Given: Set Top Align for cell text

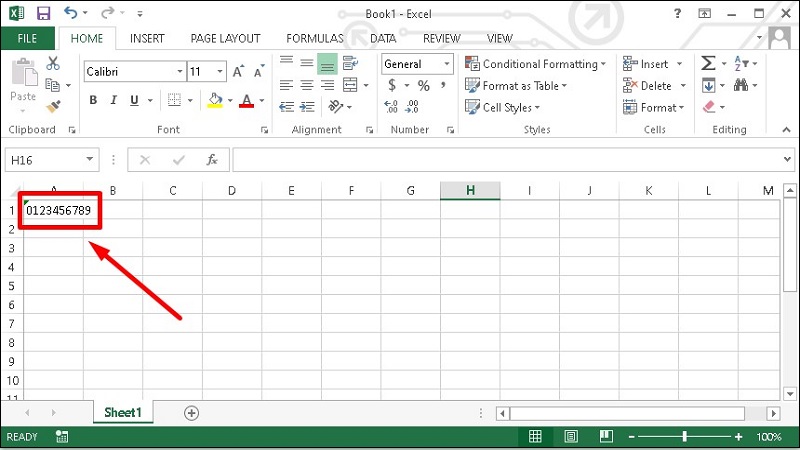Looking at the screenshot, I should [286, 63].
